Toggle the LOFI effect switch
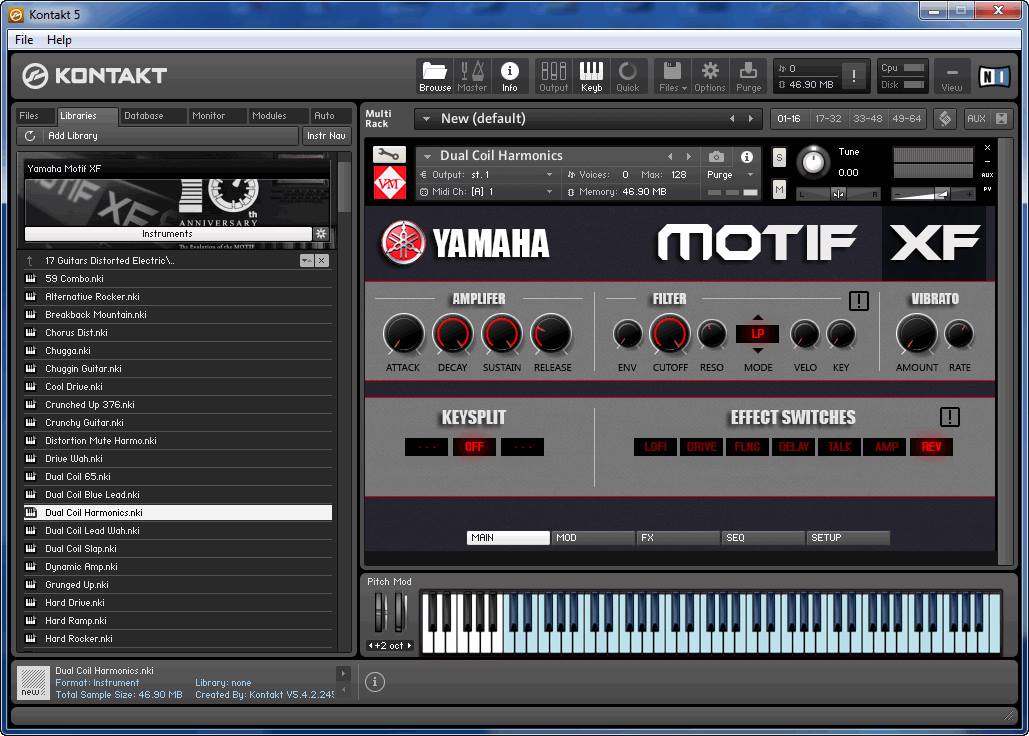This screenshot has height=736, width=1029. coord(655,447)
